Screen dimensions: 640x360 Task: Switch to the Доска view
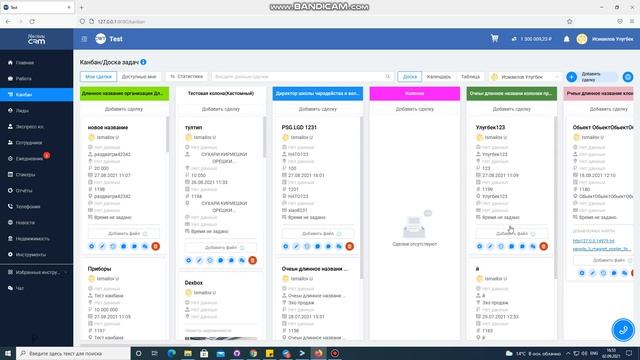click(409, 76)
